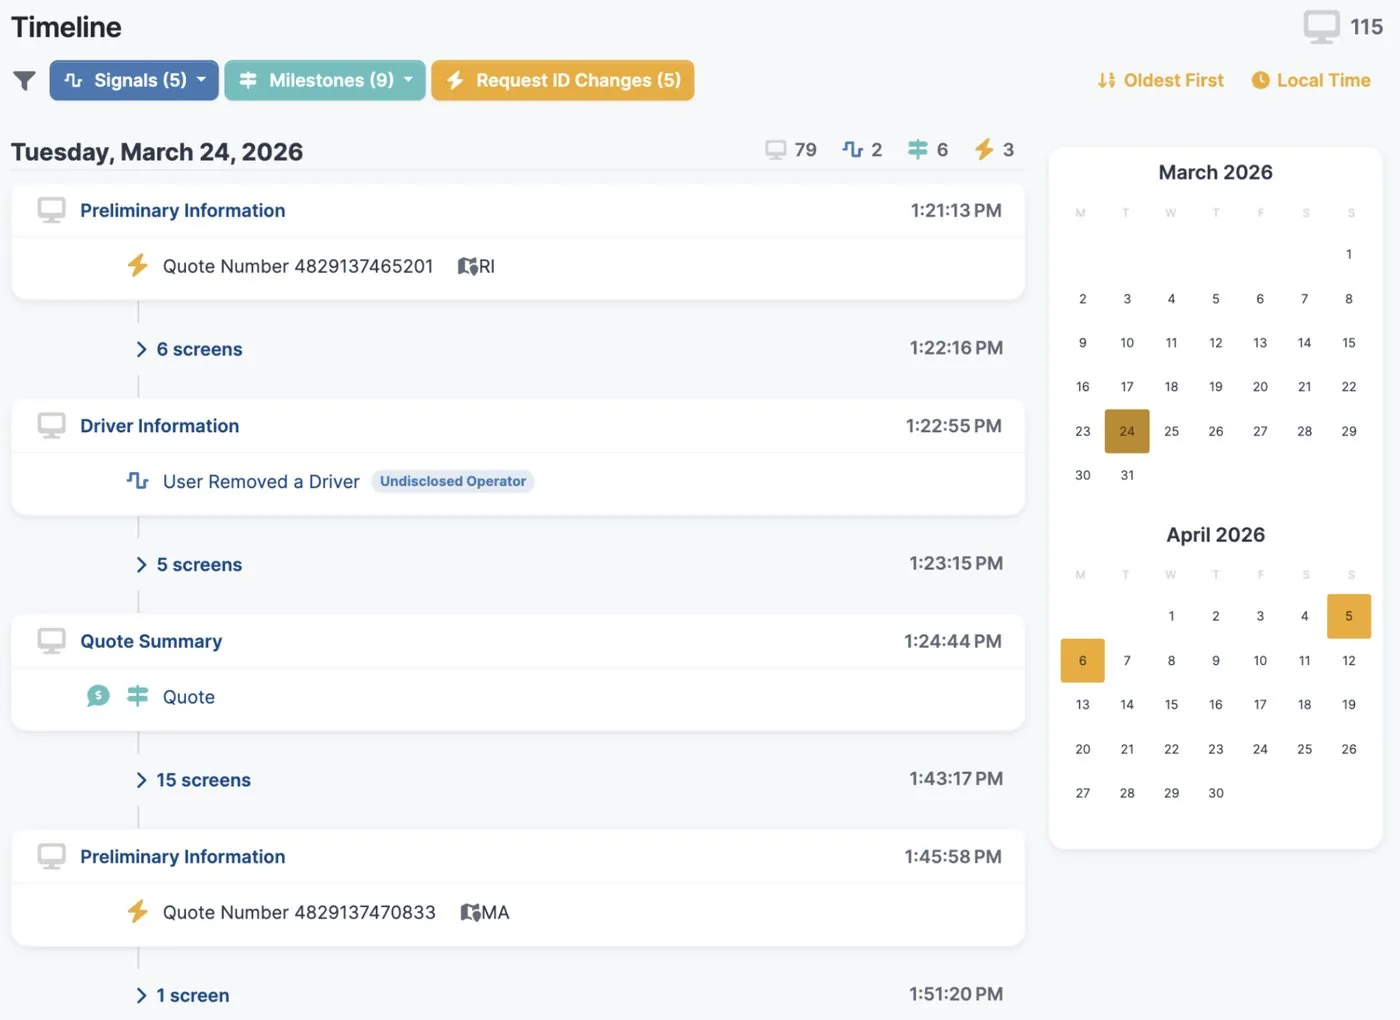Click the filter funnel icon
Screen dimensions: 1400x1020
24,81
